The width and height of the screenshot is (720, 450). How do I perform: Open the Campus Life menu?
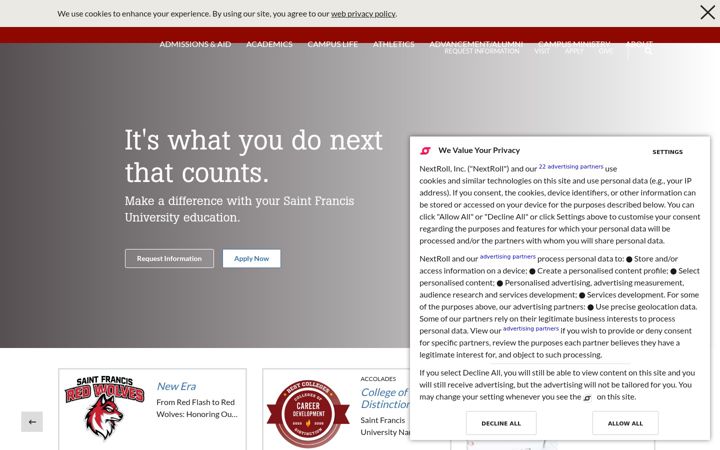pos(332,44)
